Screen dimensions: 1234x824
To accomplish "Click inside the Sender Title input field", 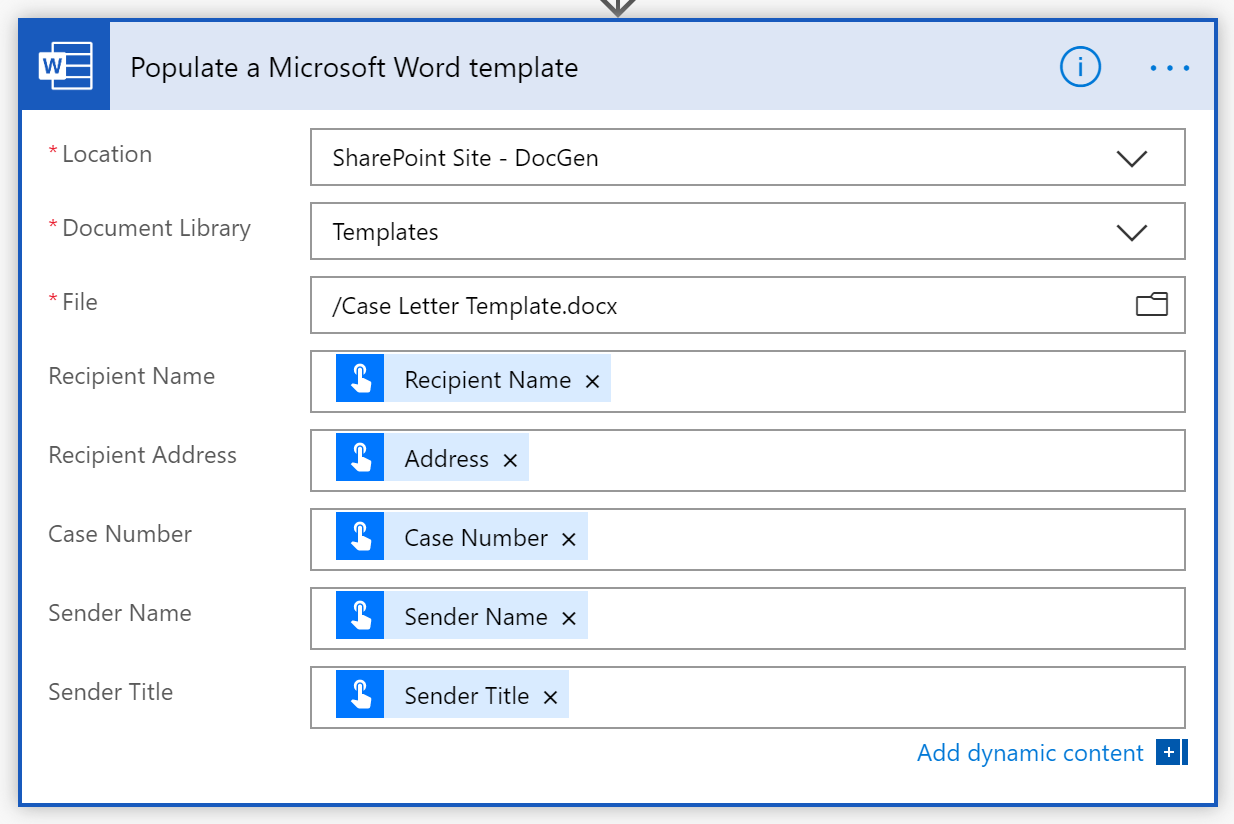I will tap(748, 697).
